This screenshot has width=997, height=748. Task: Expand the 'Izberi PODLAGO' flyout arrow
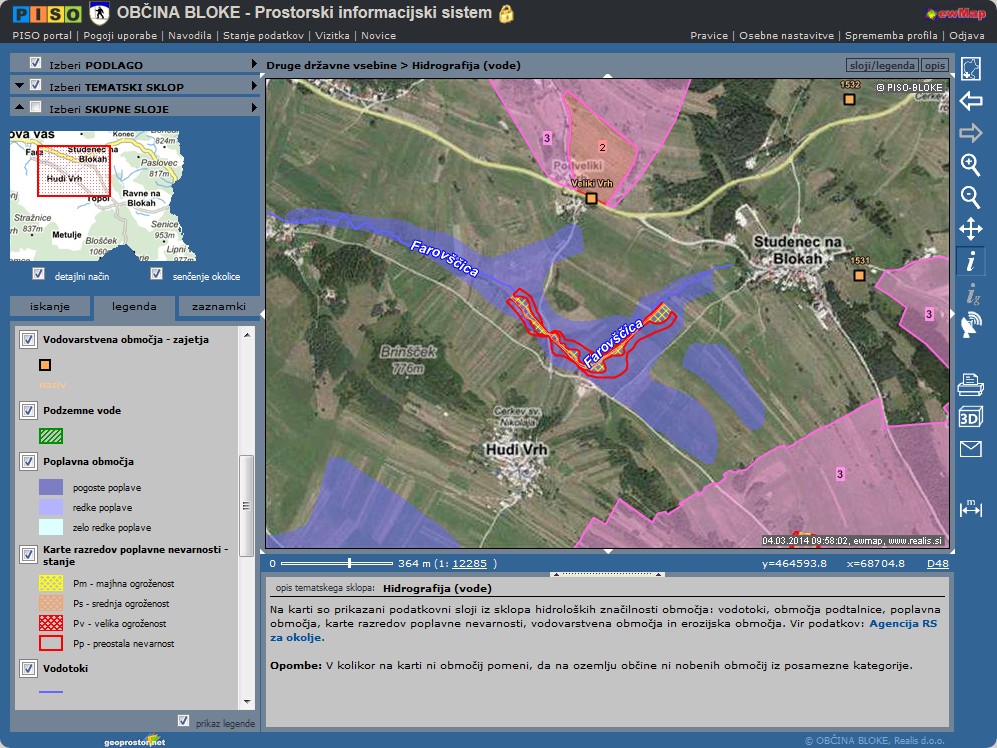pyautogui.click(x=255, y=64)
